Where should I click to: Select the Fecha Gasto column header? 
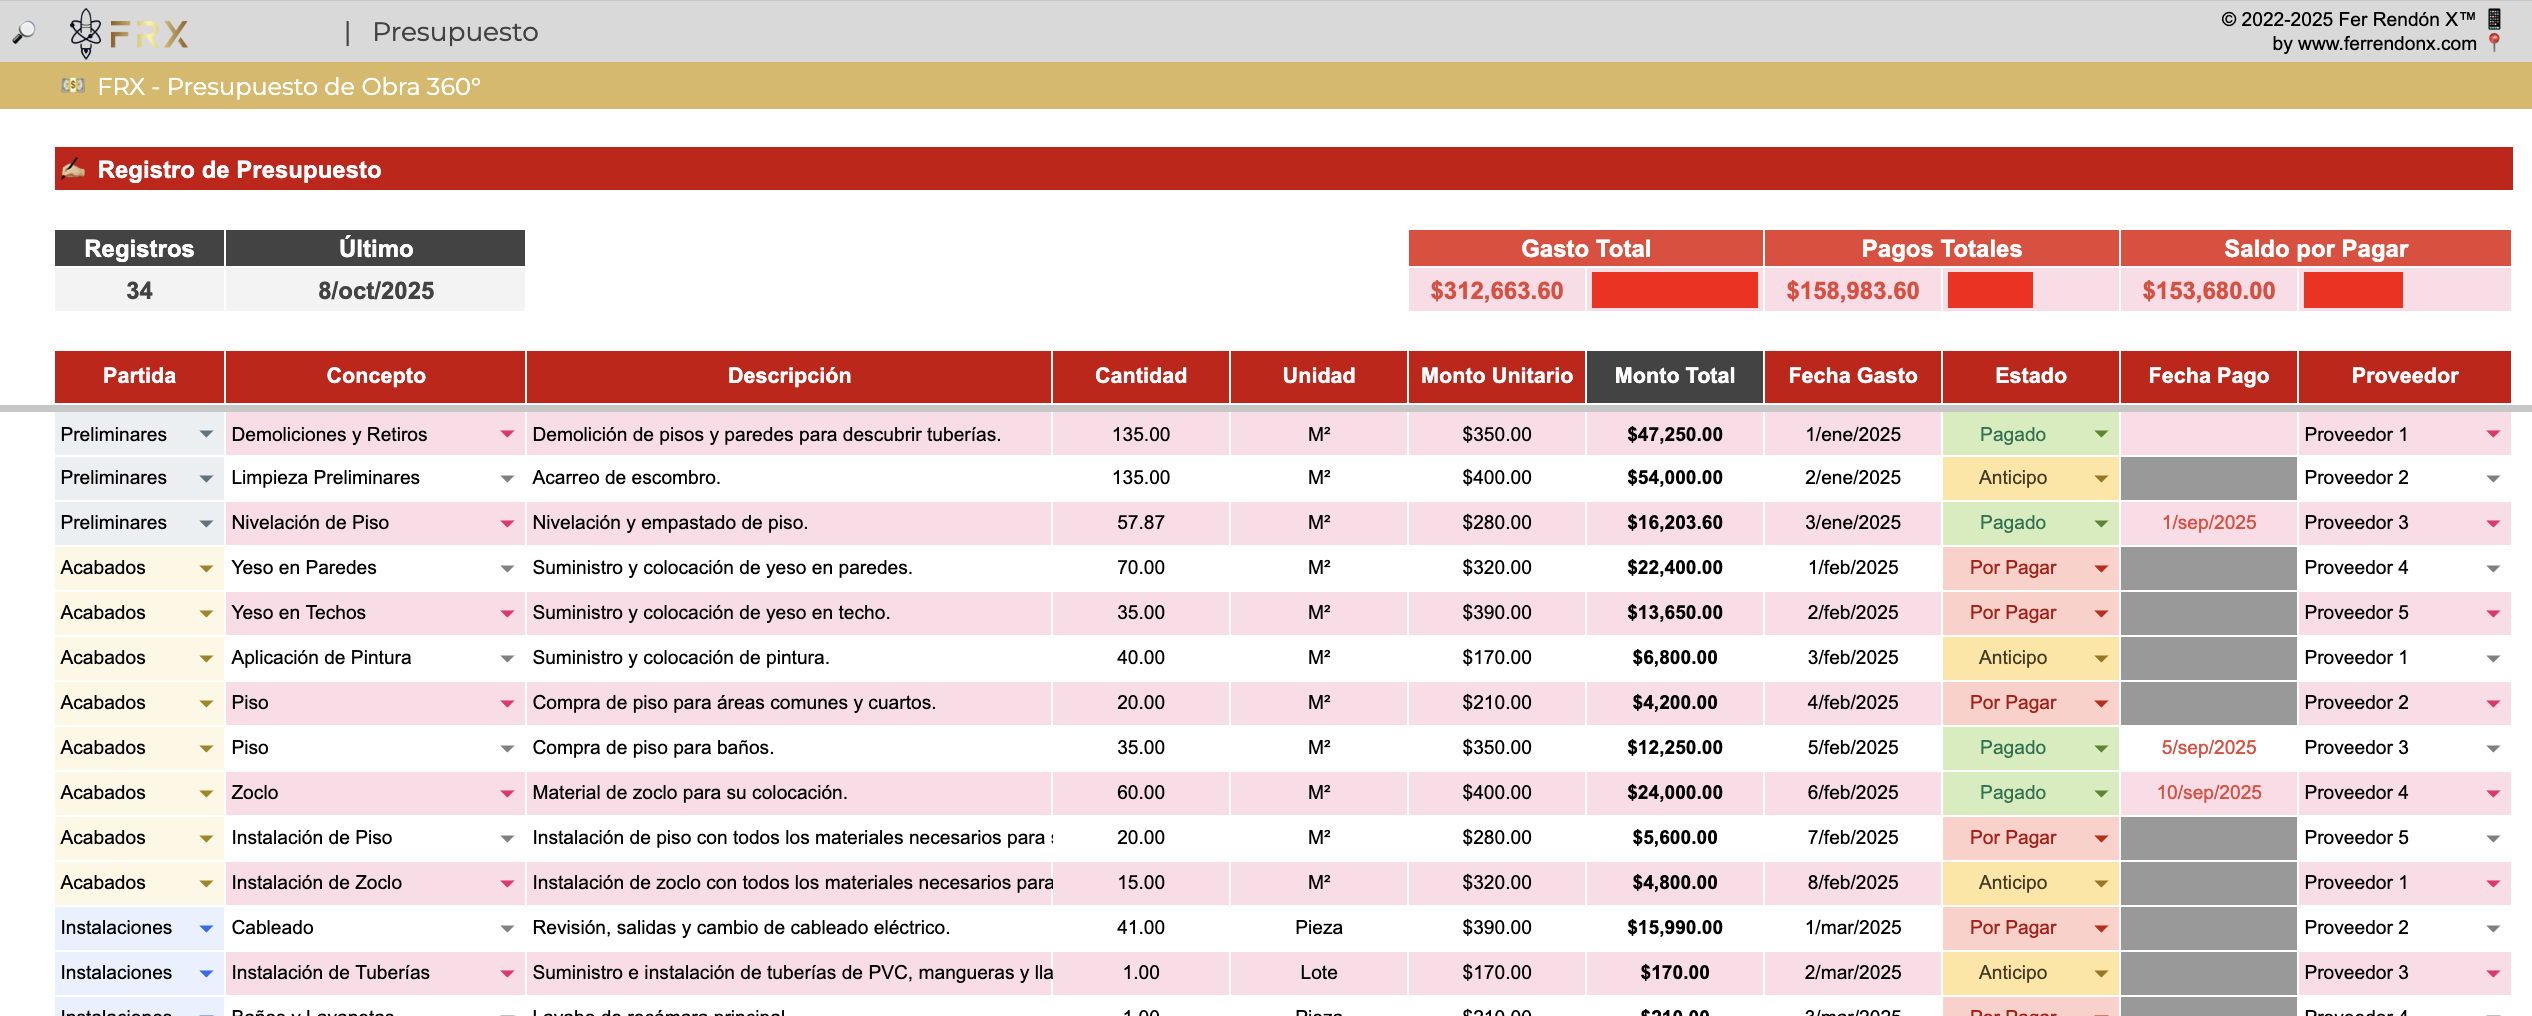(1852, 376)
